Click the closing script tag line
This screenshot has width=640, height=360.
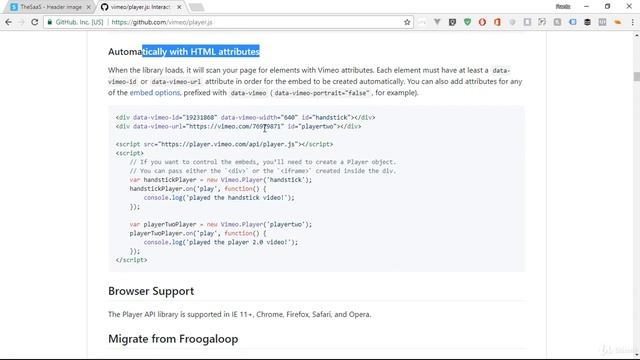pyautogui.click(x=131, y=260)
